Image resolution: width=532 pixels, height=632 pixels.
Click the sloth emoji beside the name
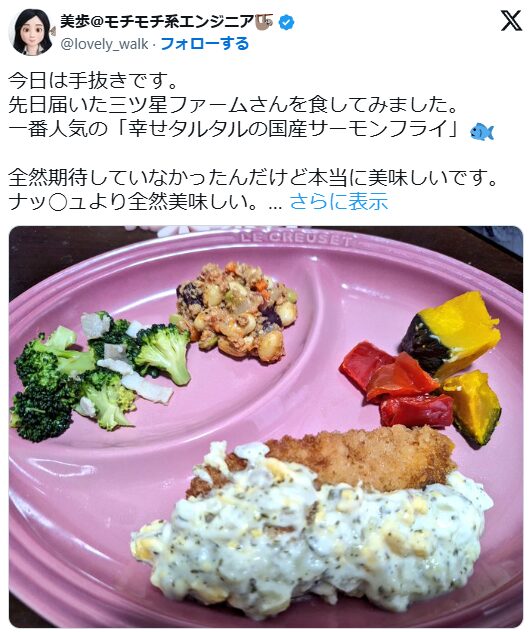264,21
